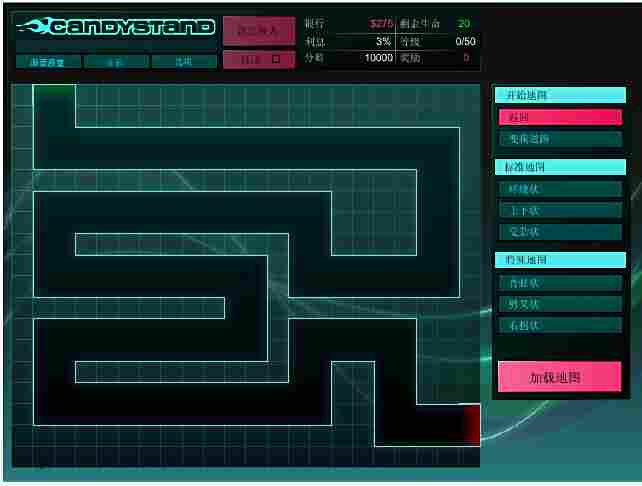Choose the 上下状 map option
The width and height of the screenshot is (642, 486).
click(x=560, y=211)
